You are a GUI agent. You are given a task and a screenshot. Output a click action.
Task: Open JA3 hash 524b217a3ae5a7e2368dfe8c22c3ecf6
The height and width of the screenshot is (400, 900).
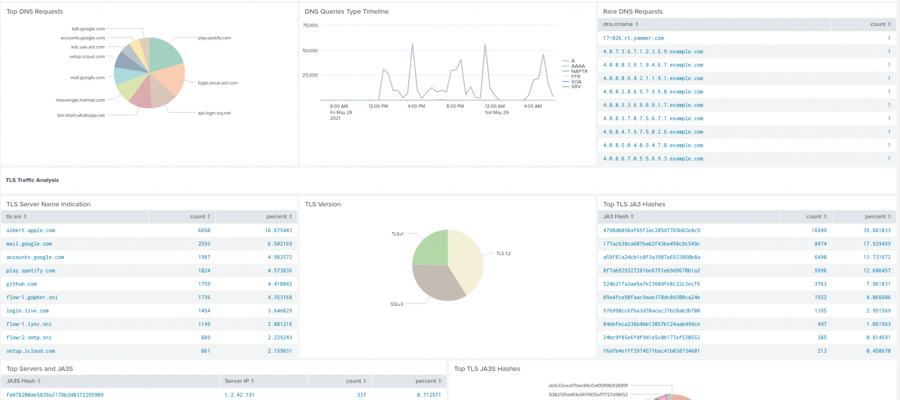[651, 284]
